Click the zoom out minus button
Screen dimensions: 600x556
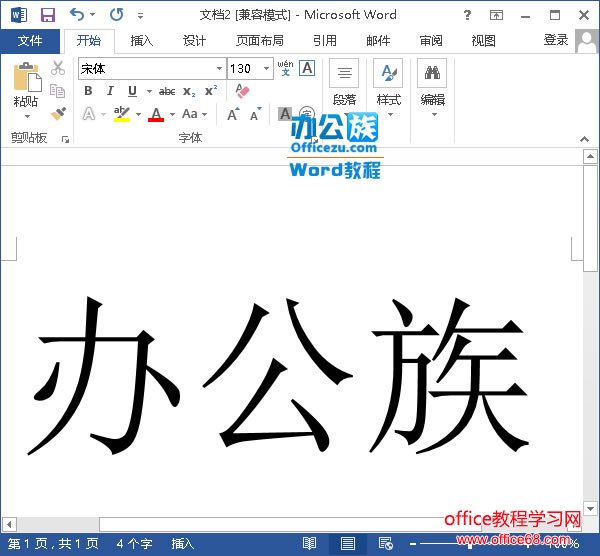tap(413, 544)
